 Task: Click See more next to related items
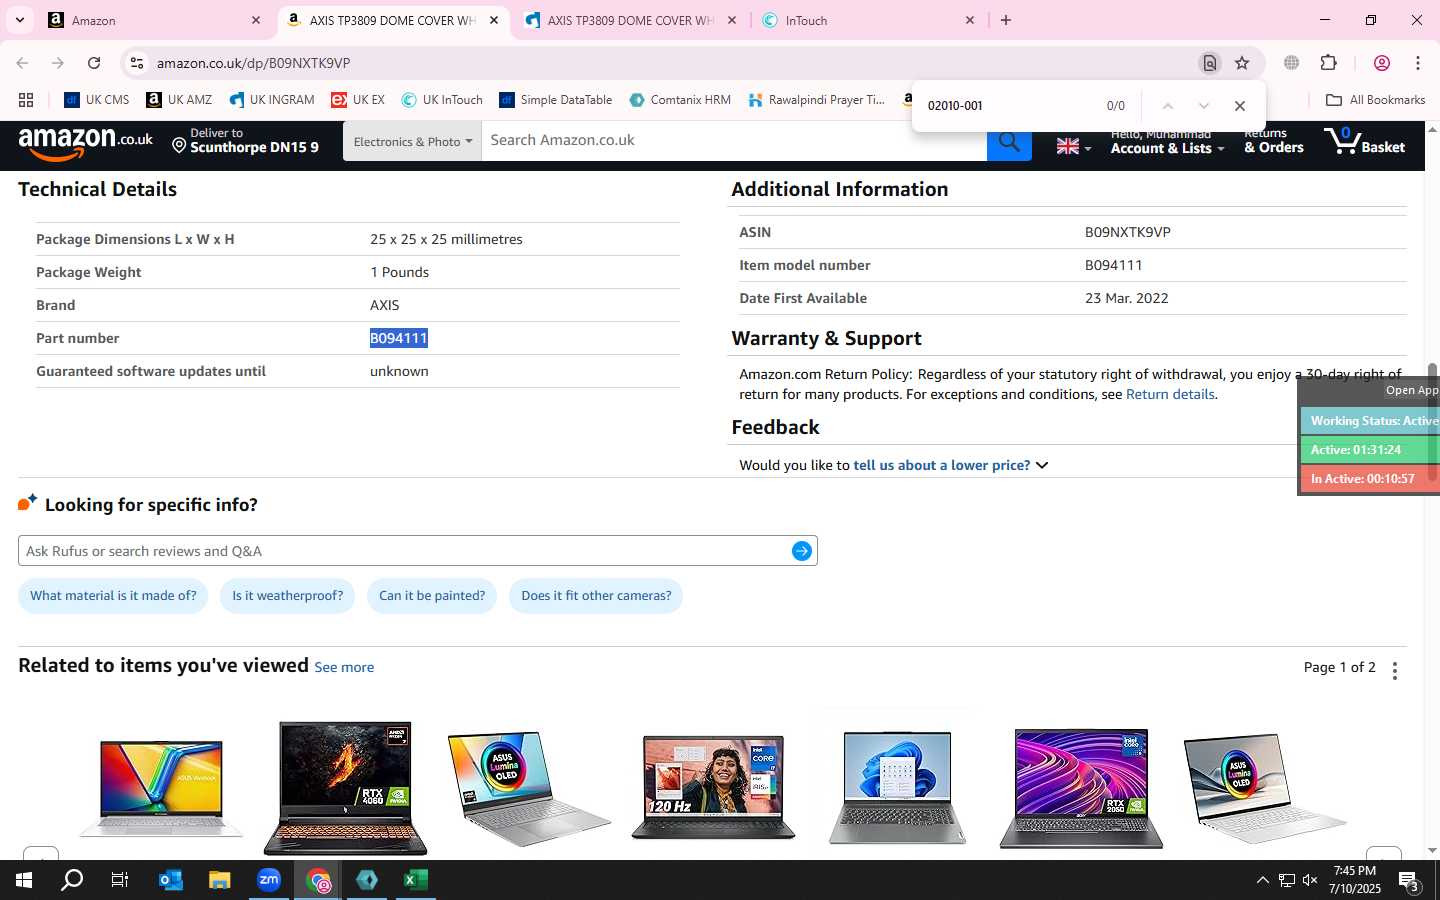pyautogui.click(x=344, y=667)
